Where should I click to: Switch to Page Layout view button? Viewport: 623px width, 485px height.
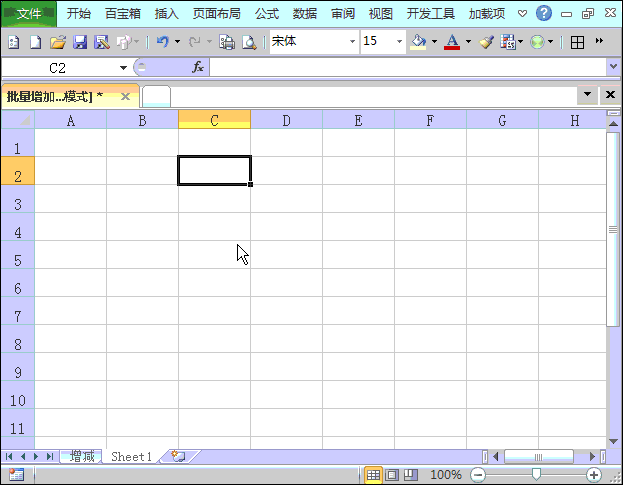[x=392, y=475]
